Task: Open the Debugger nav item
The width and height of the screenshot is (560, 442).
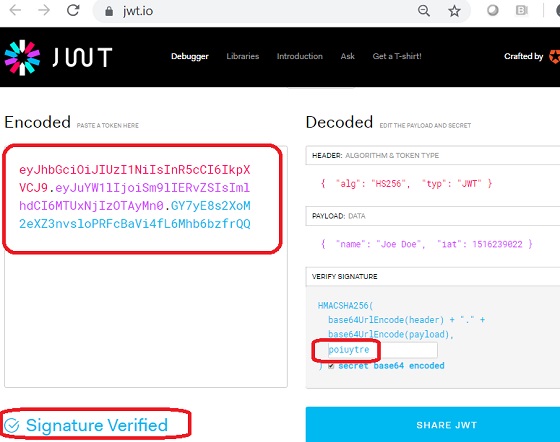Action: (190, 56)
